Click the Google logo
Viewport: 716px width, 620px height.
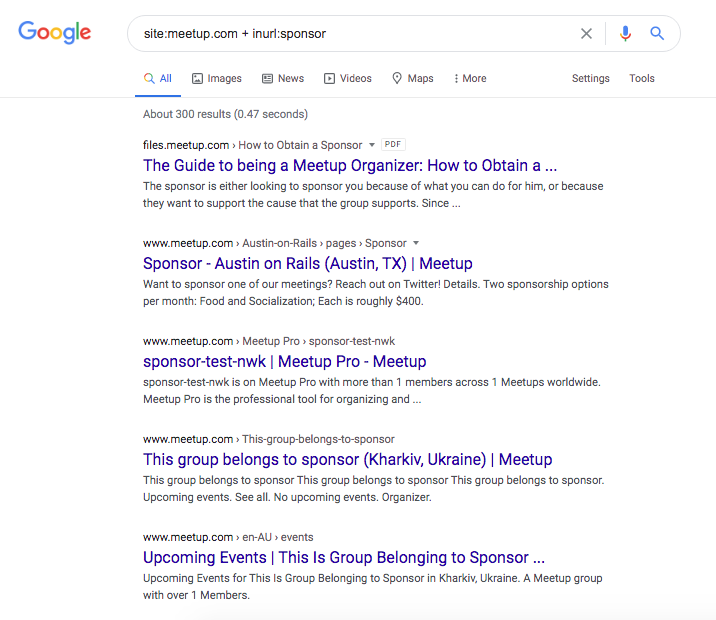coord(54,32)
